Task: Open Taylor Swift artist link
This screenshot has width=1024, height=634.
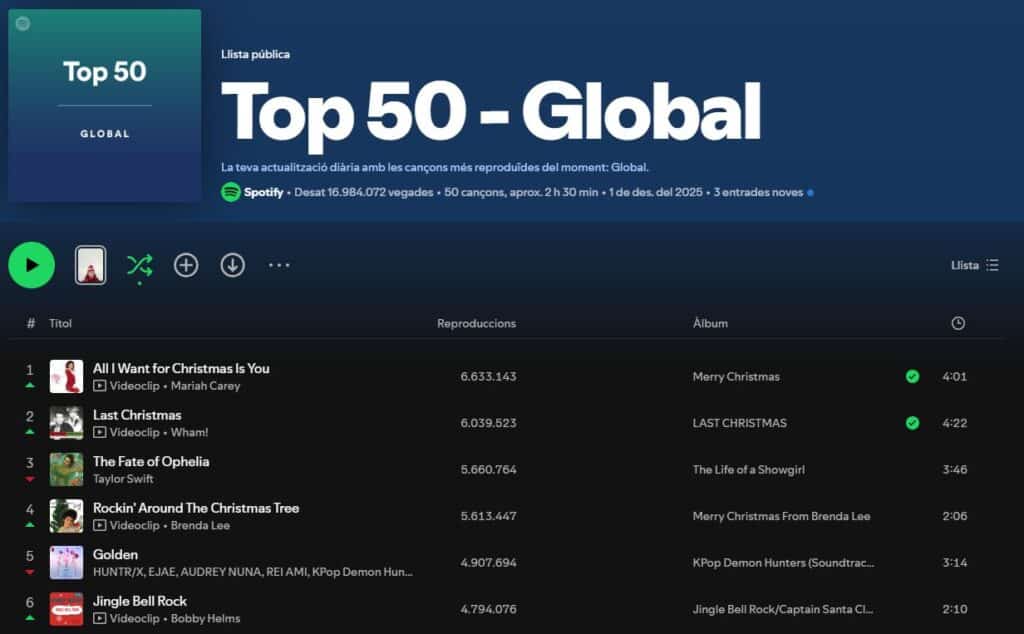Action: click(x=123, y=479)
